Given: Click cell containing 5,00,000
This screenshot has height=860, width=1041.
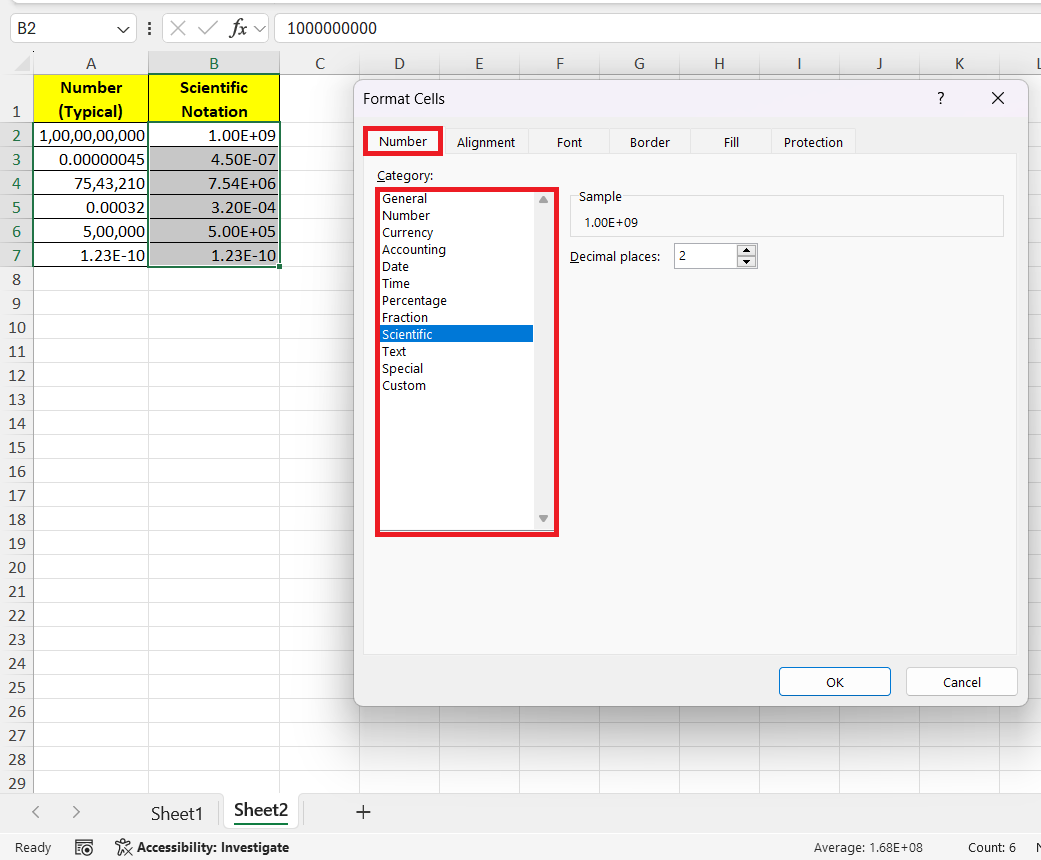Looking at the screenshot, I should click(91, 231).
